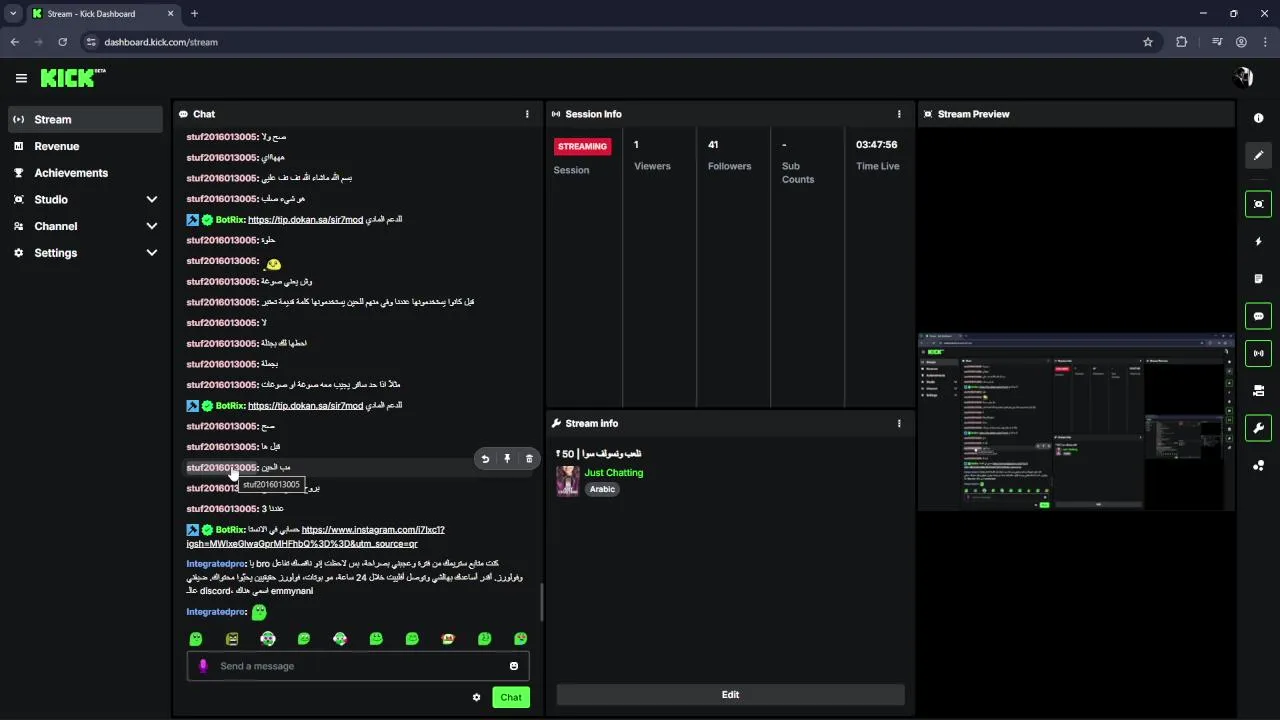Toggle the wrench stream info icon
1280x720 pixels.
tap(1258, 428)
